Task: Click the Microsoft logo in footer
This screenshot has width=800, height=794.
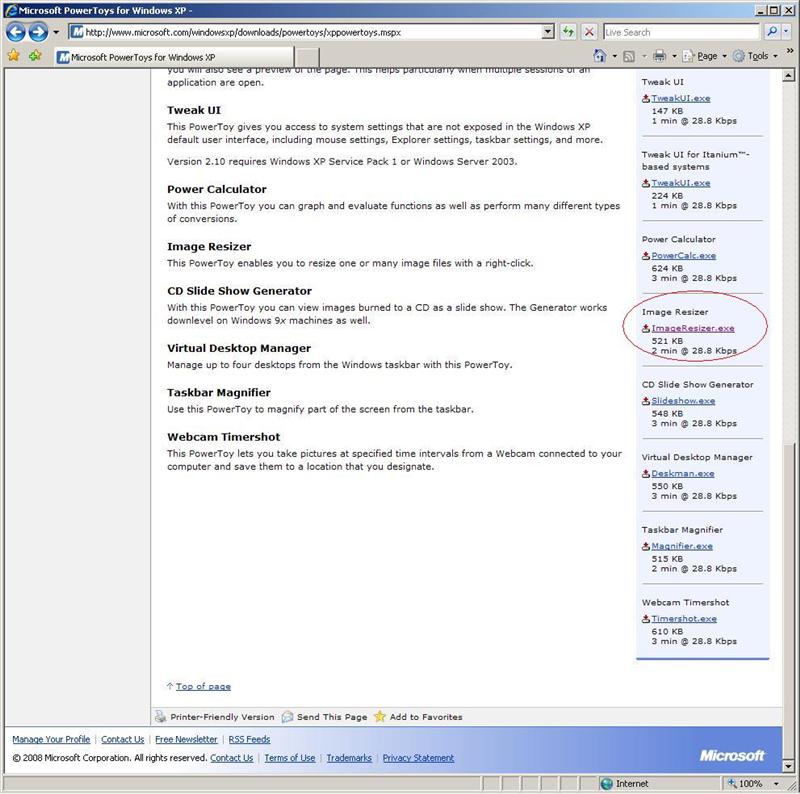Action: tap(732, 756)
